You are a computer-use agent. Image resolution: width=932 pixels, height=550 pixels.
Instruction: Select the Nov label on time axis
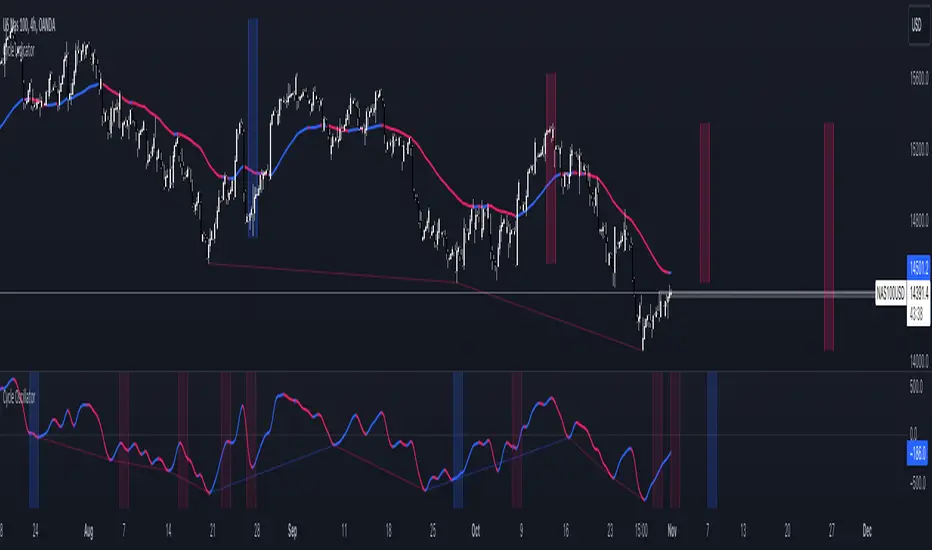[x=672, y=531]
